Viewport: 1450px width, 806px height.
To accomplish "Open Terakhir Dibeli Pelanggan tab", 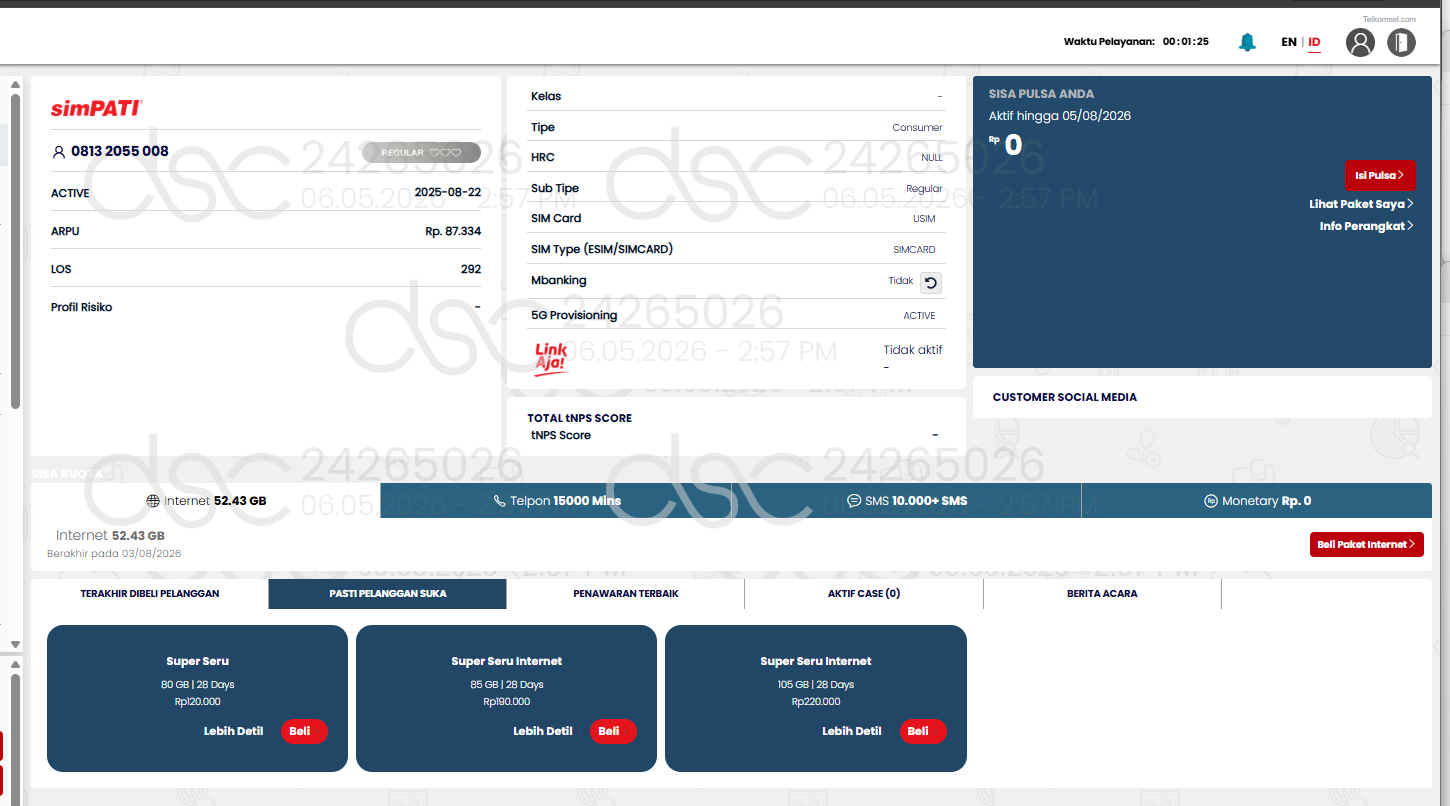I will [x=150, y=594].
